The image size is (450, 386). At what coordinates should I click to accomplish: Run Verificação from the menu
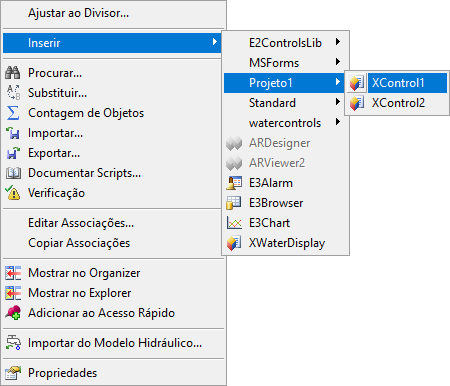tap(113, 193)
